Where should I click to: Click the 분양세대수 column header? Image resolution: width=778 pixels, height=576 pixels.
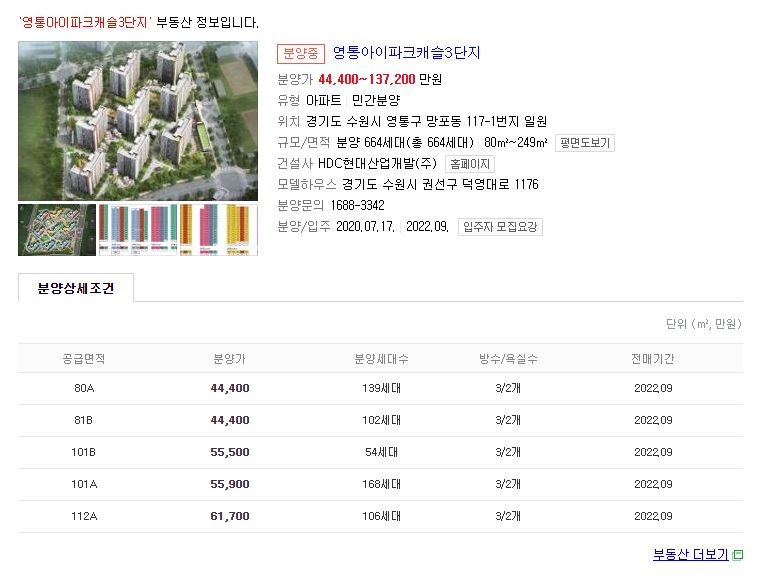[x=381, y=359]
